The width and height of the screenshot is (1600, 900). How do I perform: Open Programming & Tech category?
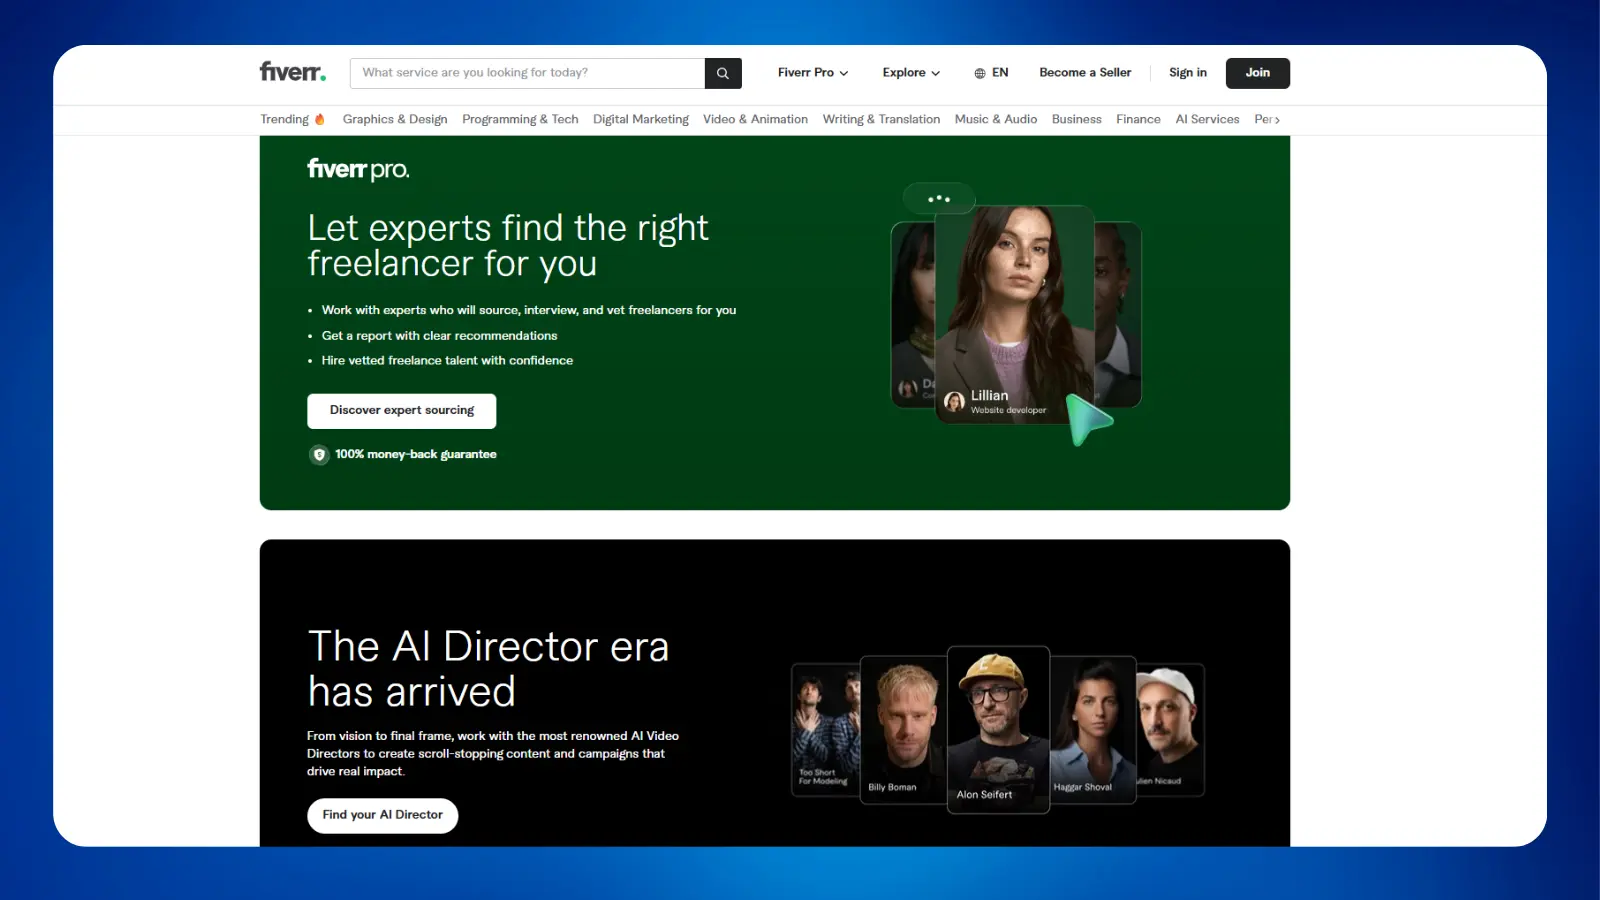click(x=520, y=119)
